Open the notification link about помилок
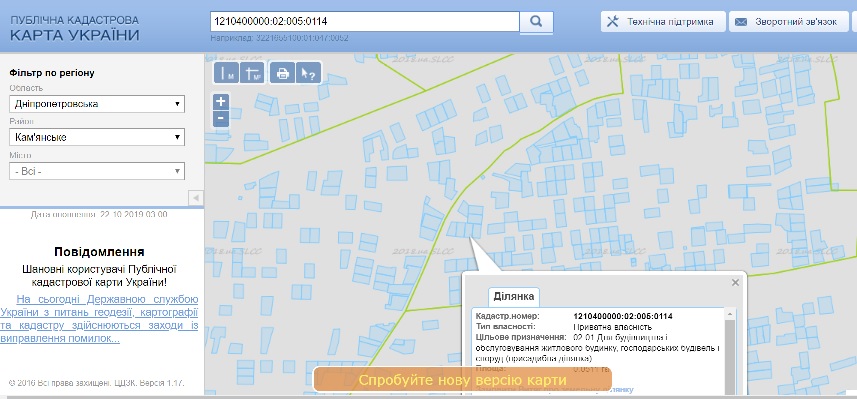 pyautogui.click(x=99, y=319)
